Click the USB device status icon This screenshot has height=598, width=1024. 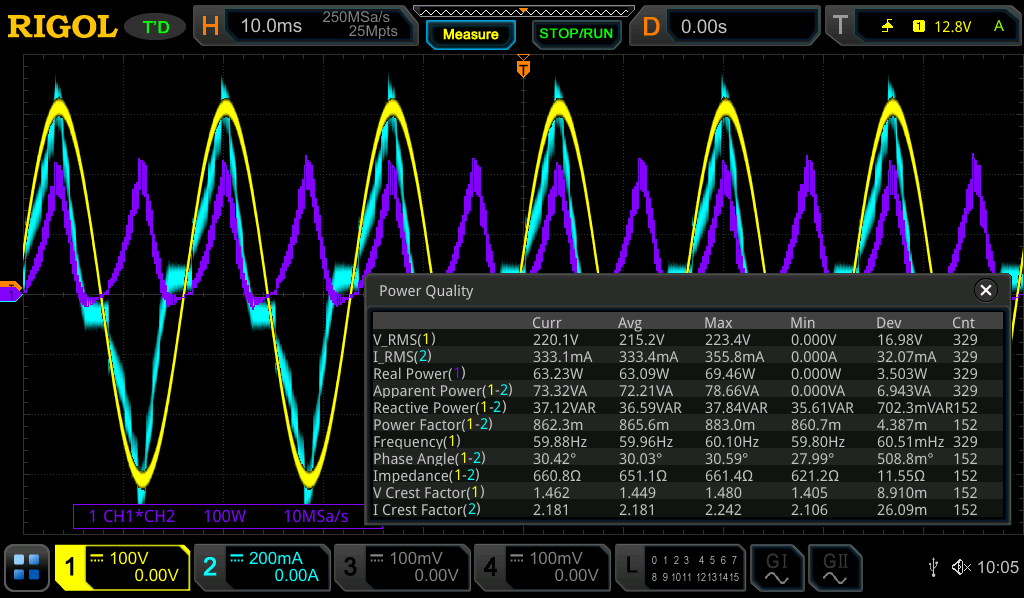click(x=933, y=567)
